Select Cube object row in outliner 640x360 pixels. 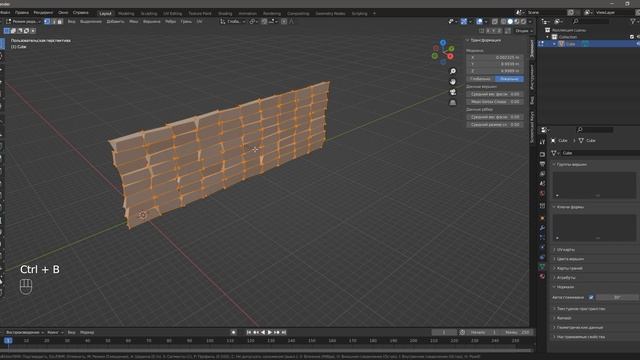pyautogui.click(x=590, y=44)
